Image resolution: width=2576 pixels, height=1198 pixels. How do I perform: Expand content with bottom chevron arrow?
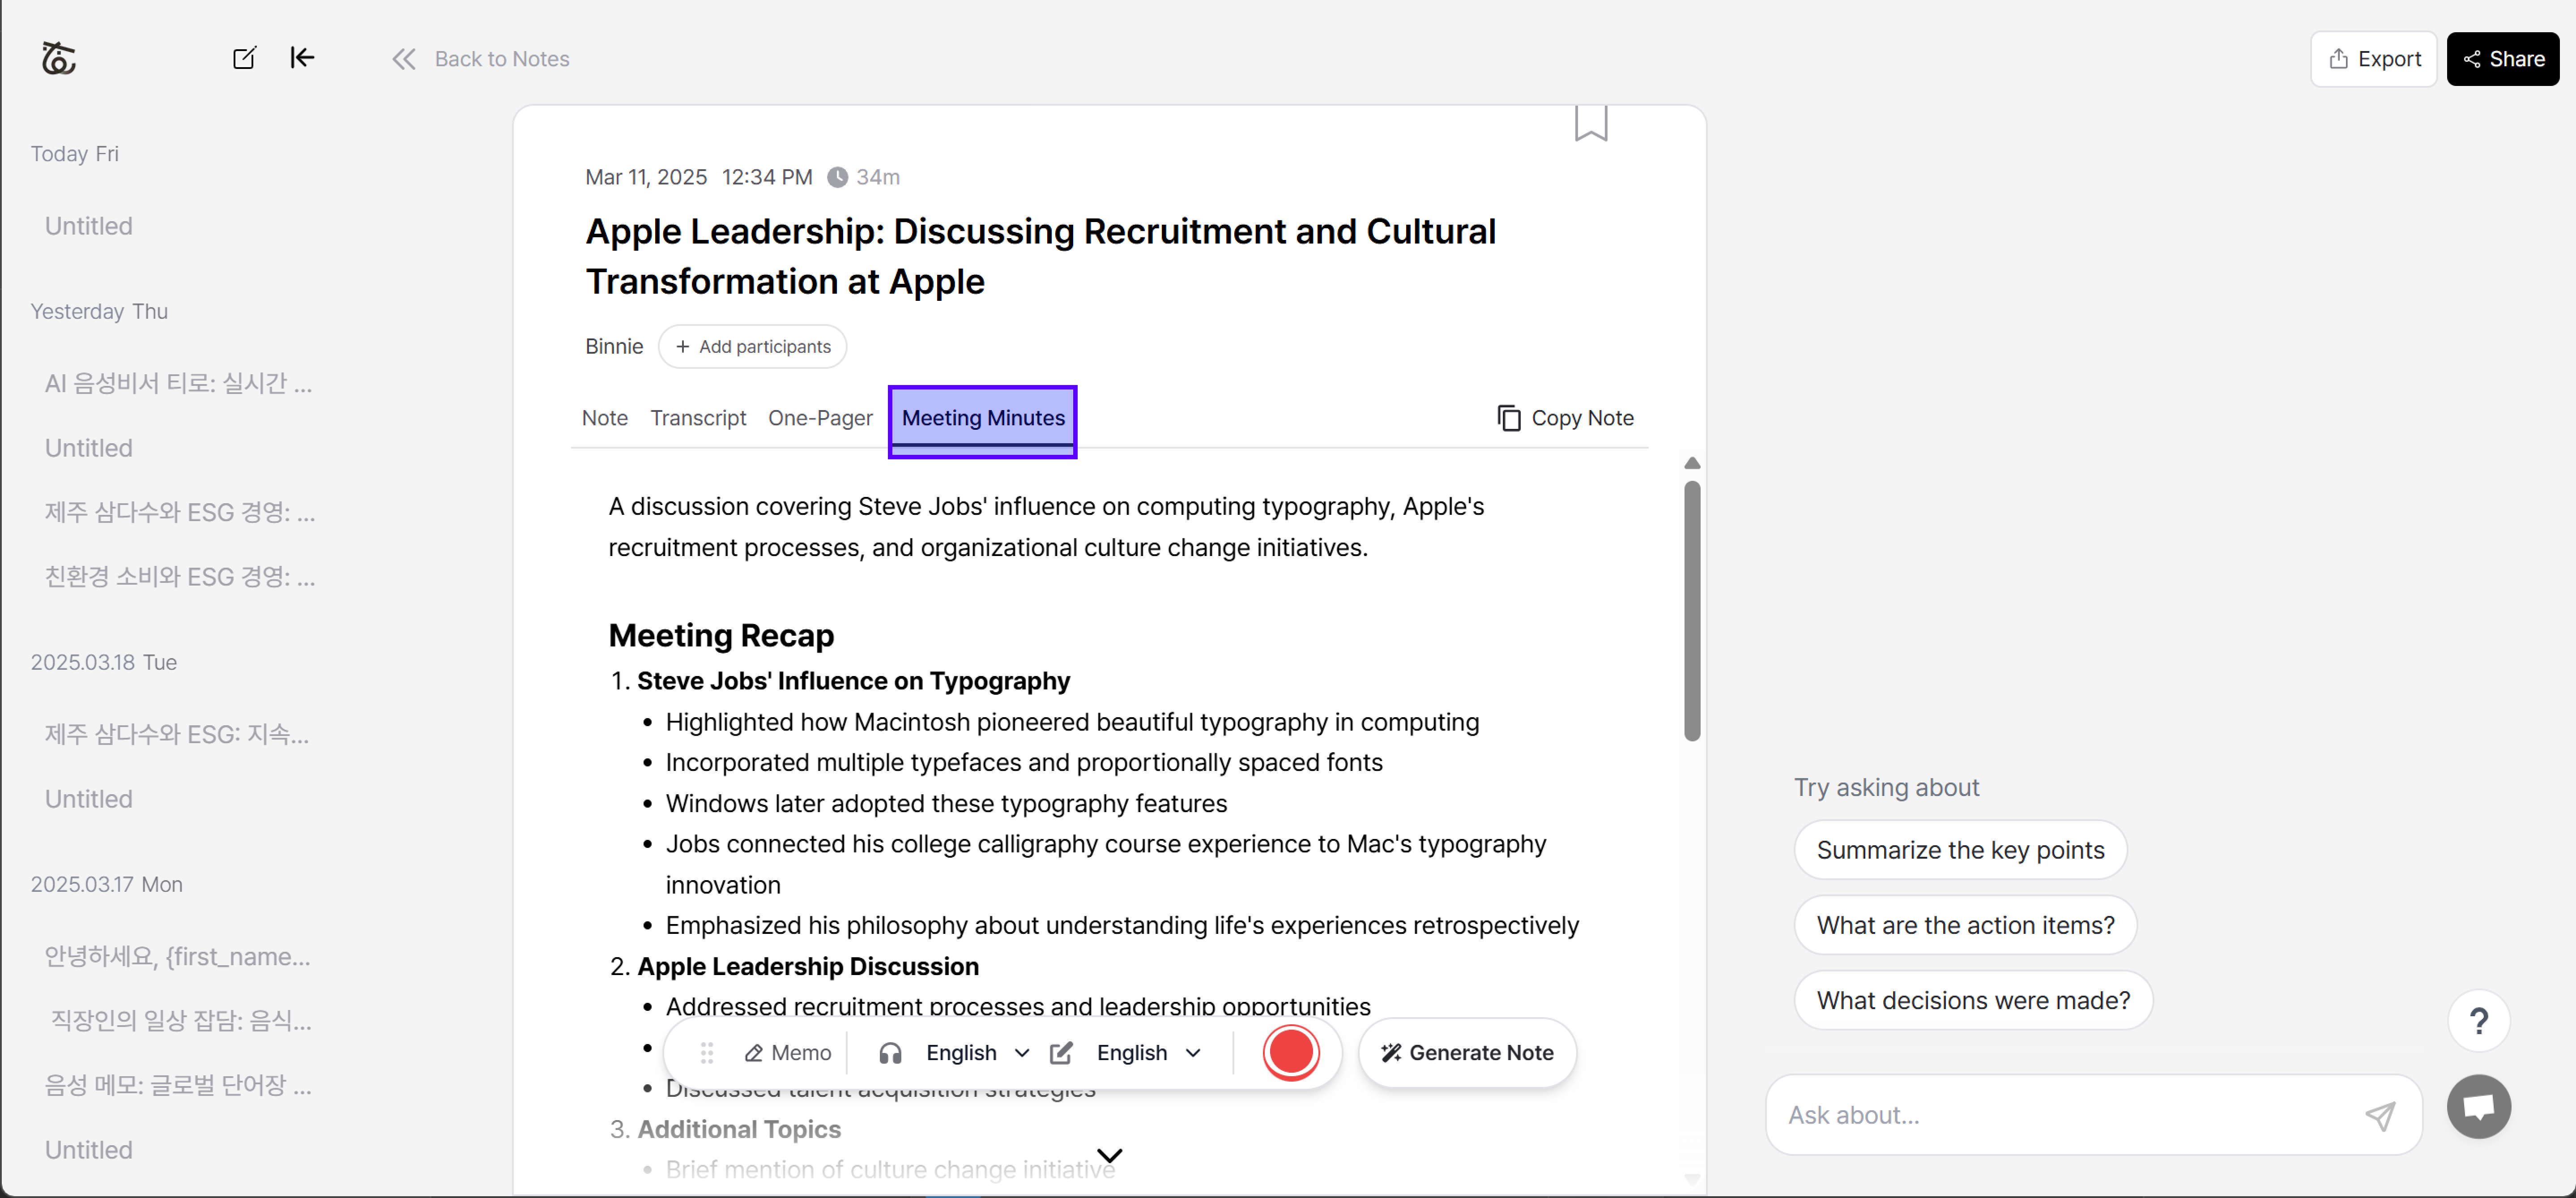point(1109,1156)
